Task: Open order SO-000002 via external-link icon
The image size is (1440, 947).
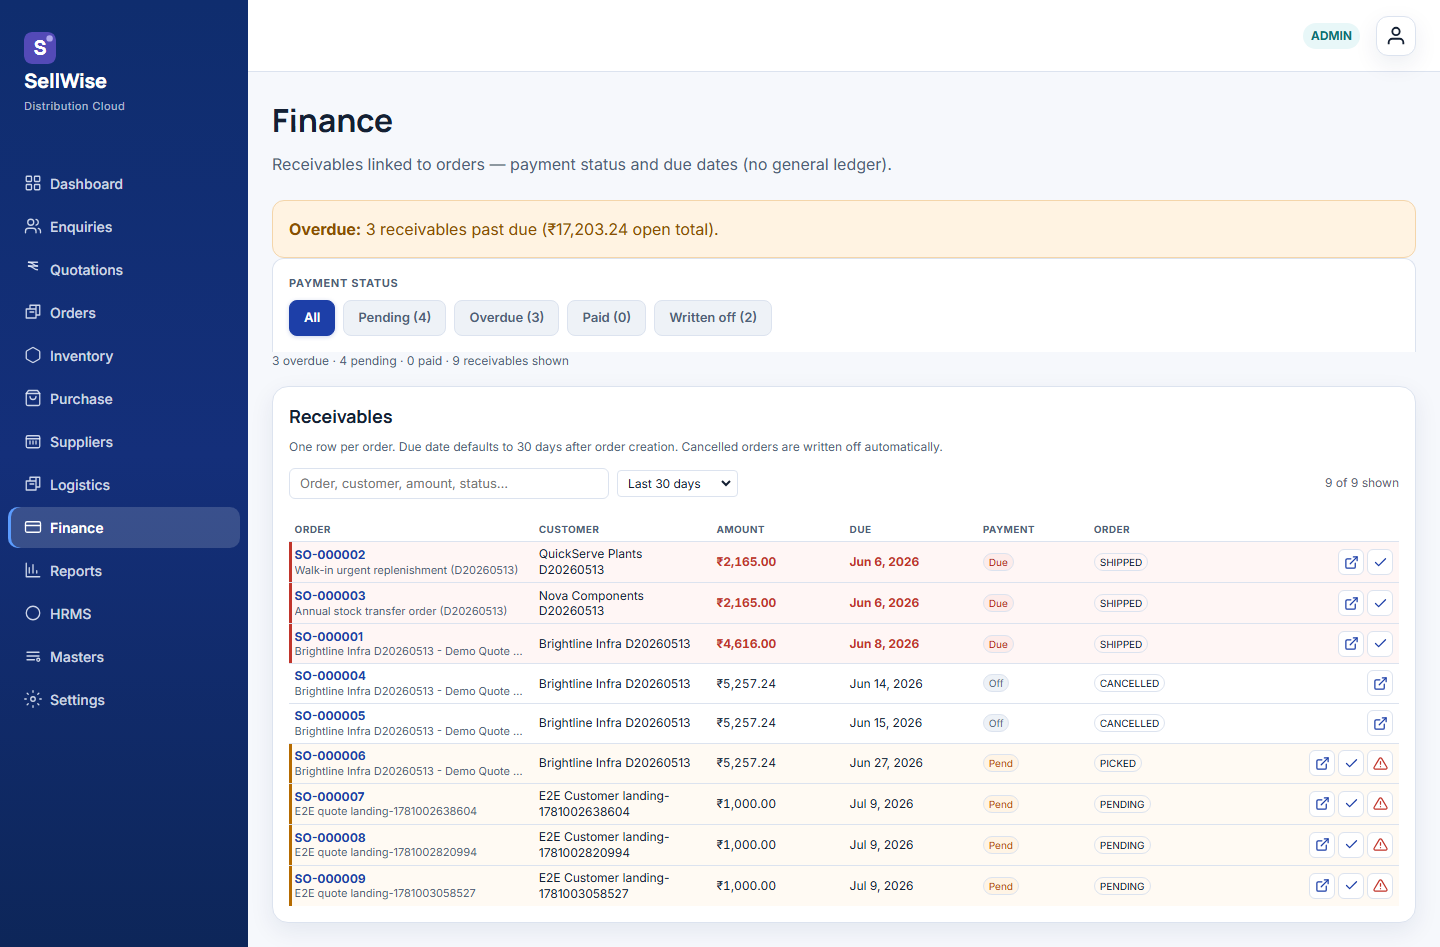Action: [x=1351, y=562]
